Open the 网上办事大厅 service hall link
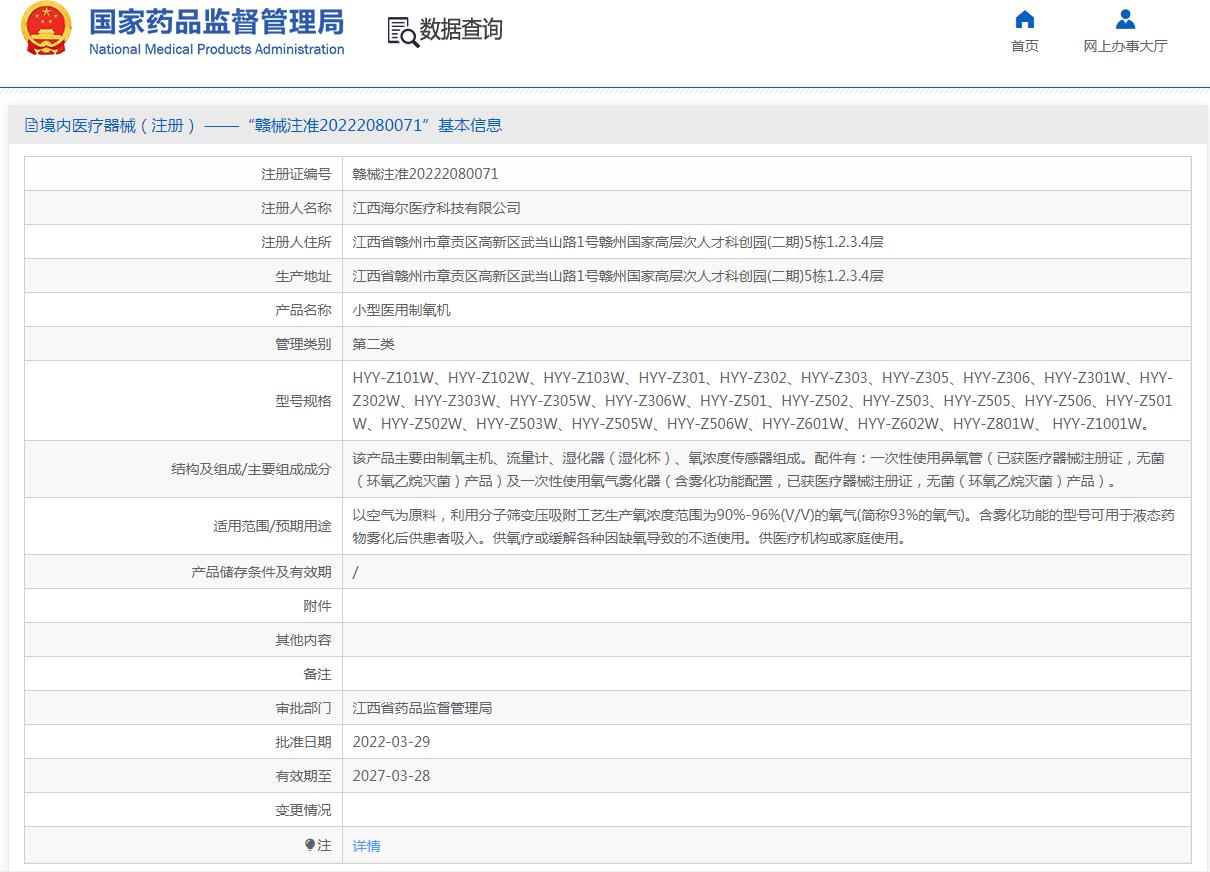The width and height of the screenshot is (1210, 872). click(x=1124, y=47)
